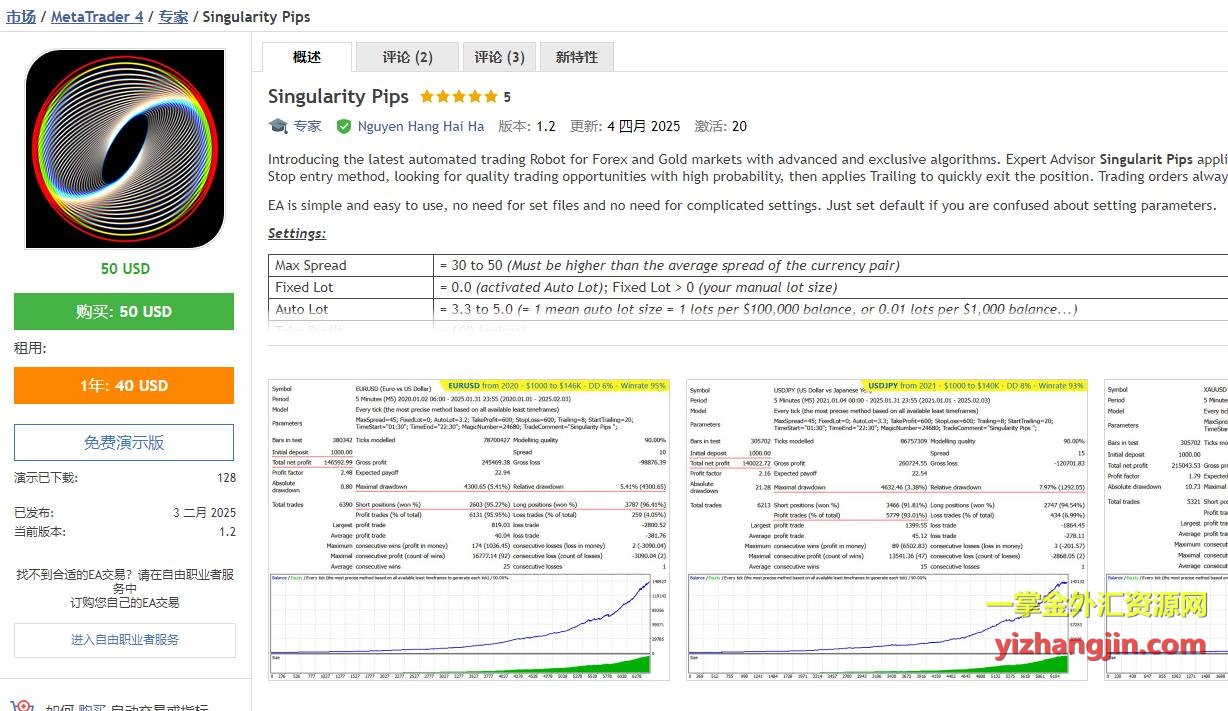Click the Auto Lot table cell
1228x711 pixels.
click(x=351, y=309)
